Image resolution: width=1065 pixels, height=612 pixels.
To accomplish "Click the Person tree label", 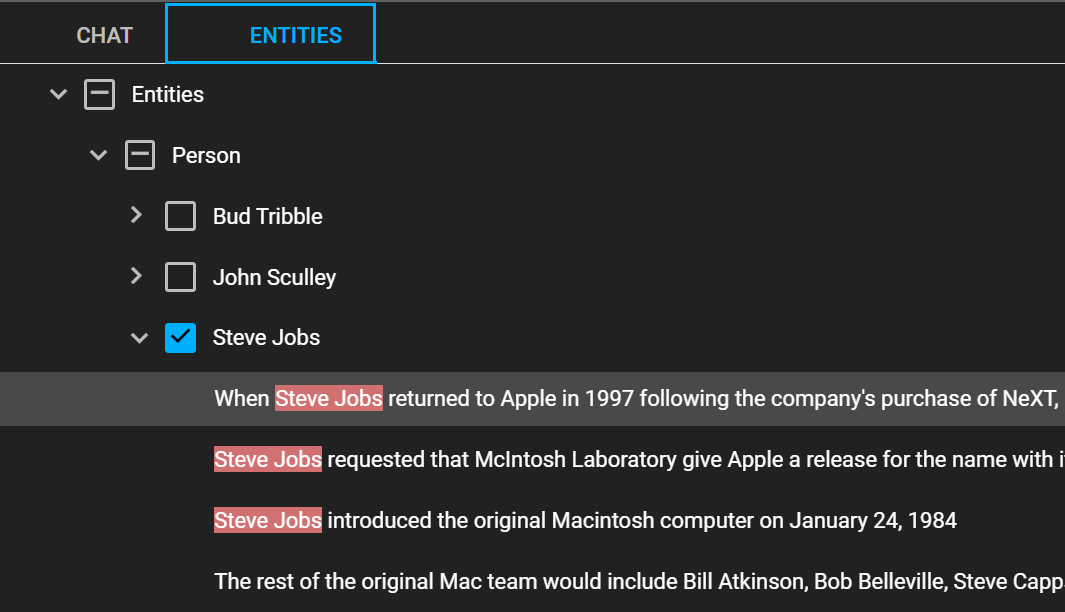I will (206, 156).
